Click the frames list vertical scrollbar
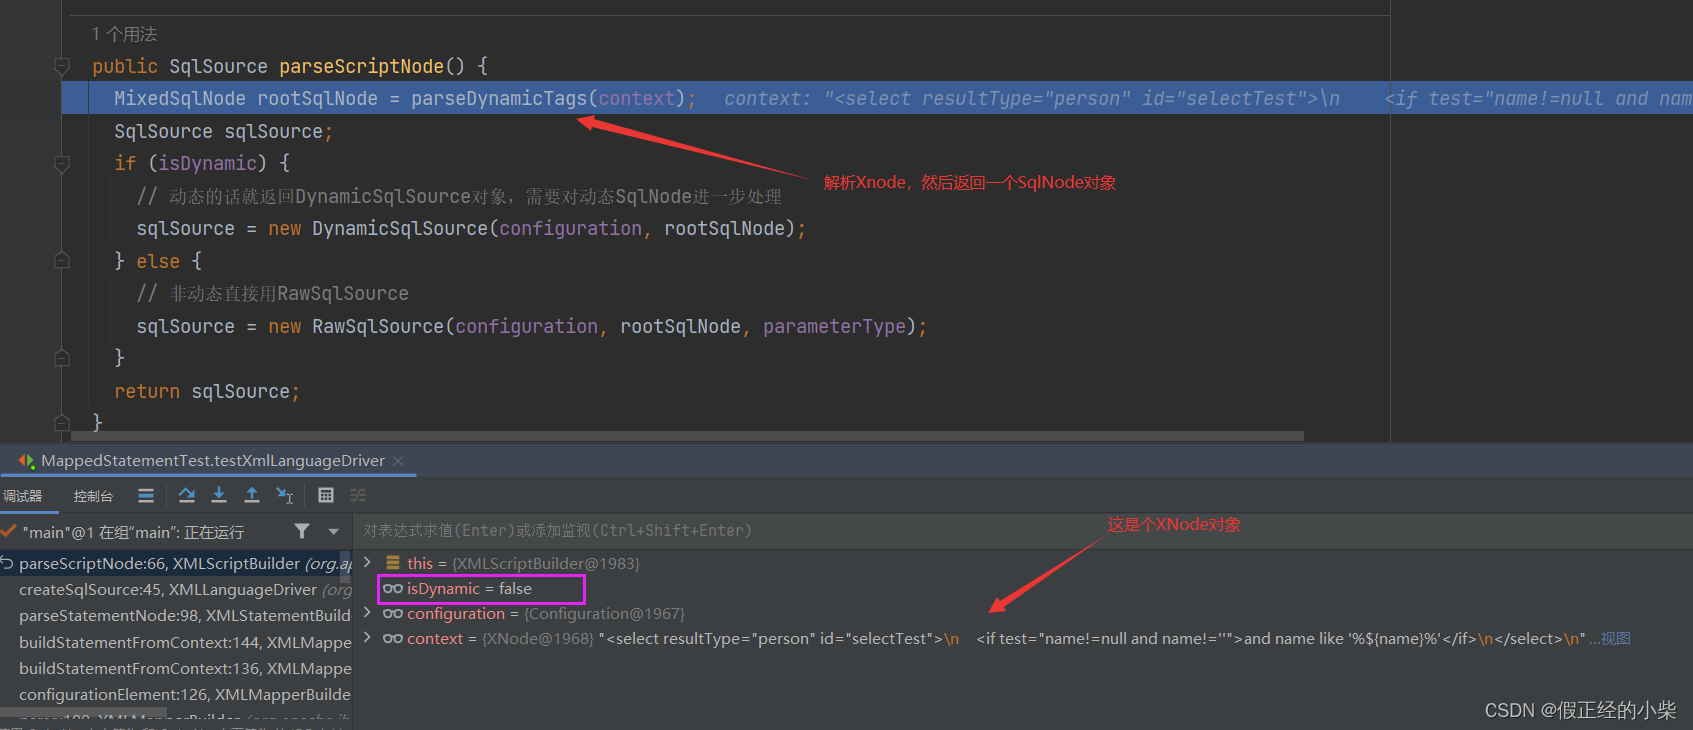The width and height of the screenshot is (1693, 730). coord(346,567)
